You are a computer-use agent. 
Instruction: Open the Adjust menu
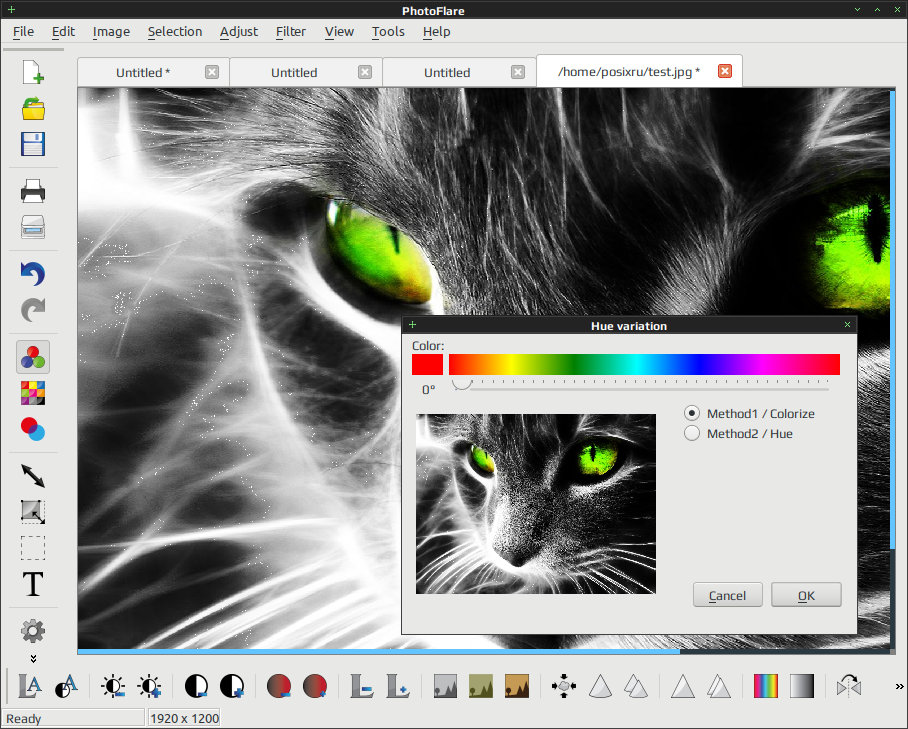click(x=239, y=31)
